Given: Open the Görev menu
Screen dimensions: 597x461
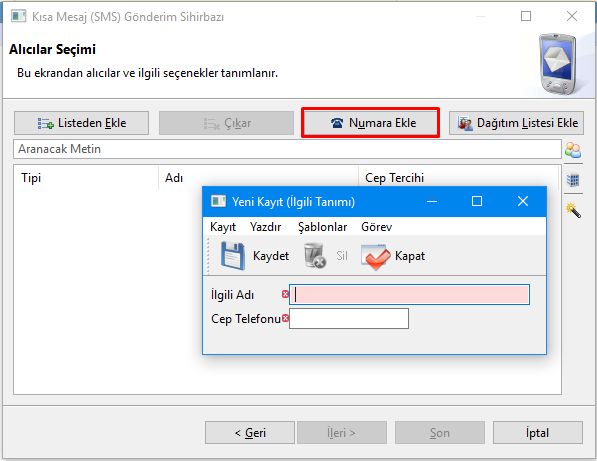Looking at the screenshot, I should tap(377, 227).
